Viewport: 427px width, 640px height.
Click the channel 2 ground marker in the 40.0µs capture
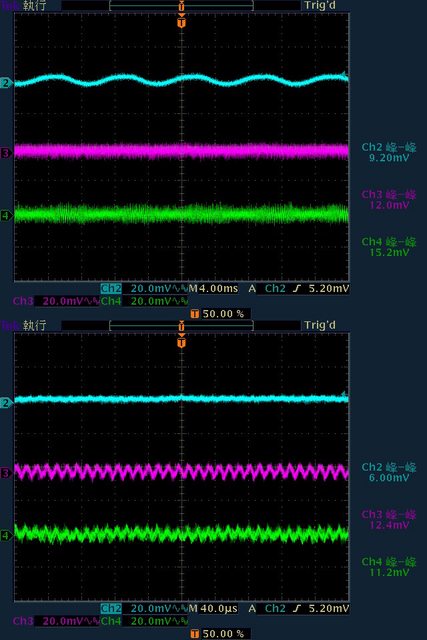(x=6, y=403)
